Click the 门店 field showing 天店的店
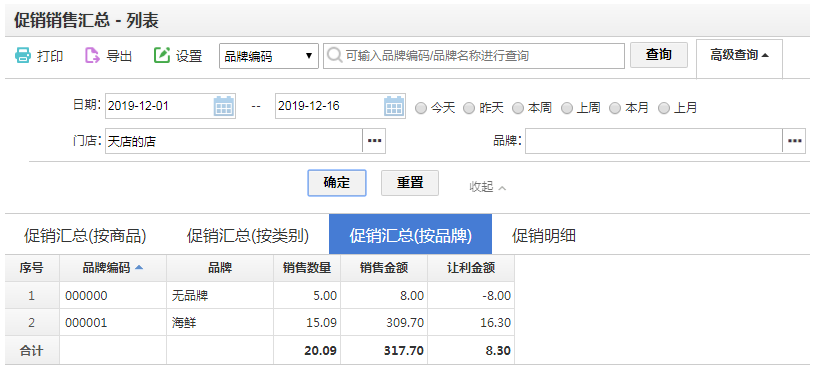The width and height of the screenshot is (822, 370). pyautogui.click(x=234, y=141)
